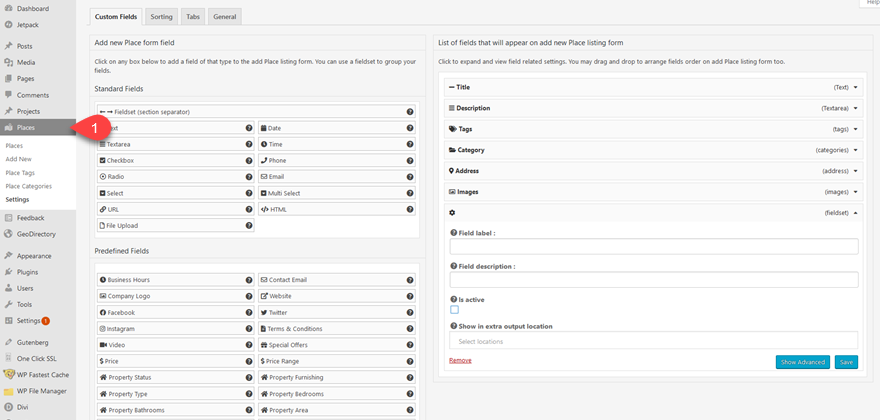Screen dimensions: 880x420
Task: Click the Remove link
Action: coord(460,360)
